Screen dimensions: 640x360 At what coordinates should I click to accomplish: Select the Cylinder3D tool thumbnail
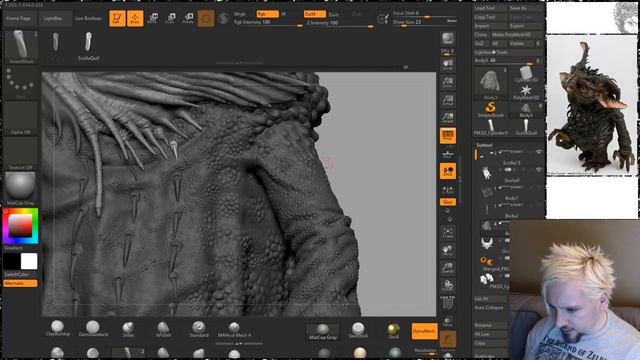pyautogui.click(x=526, y=74)
